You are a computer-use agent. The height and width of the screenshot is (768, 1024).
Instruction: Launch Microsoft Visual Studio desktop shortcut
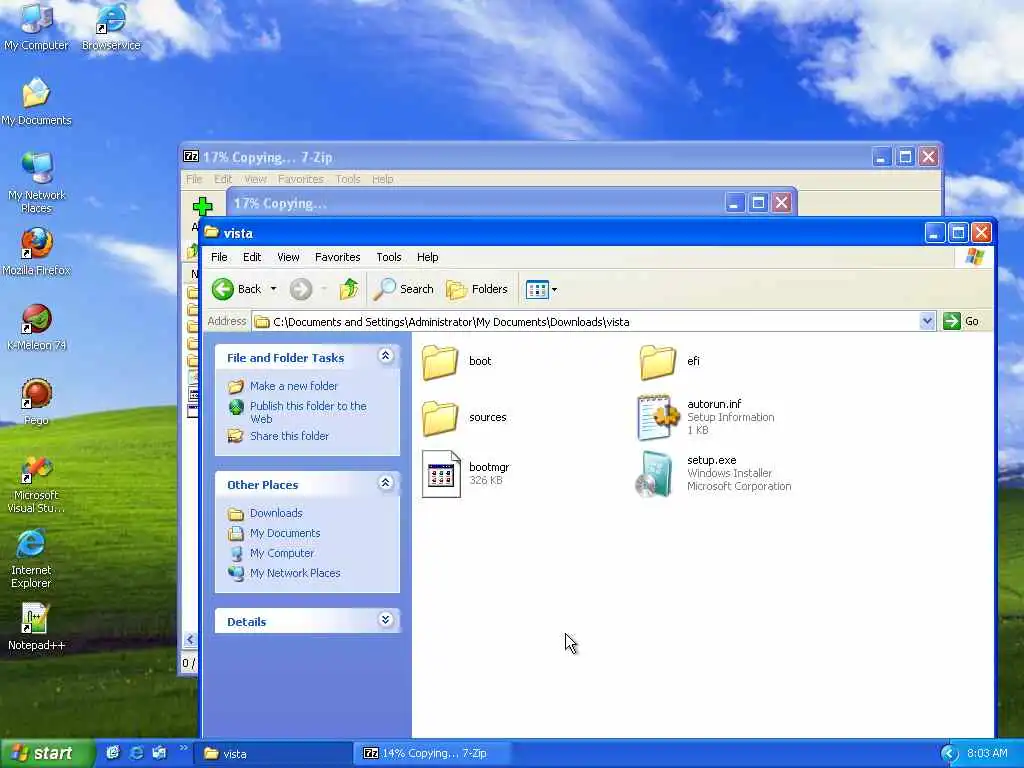tap(36, 485)
